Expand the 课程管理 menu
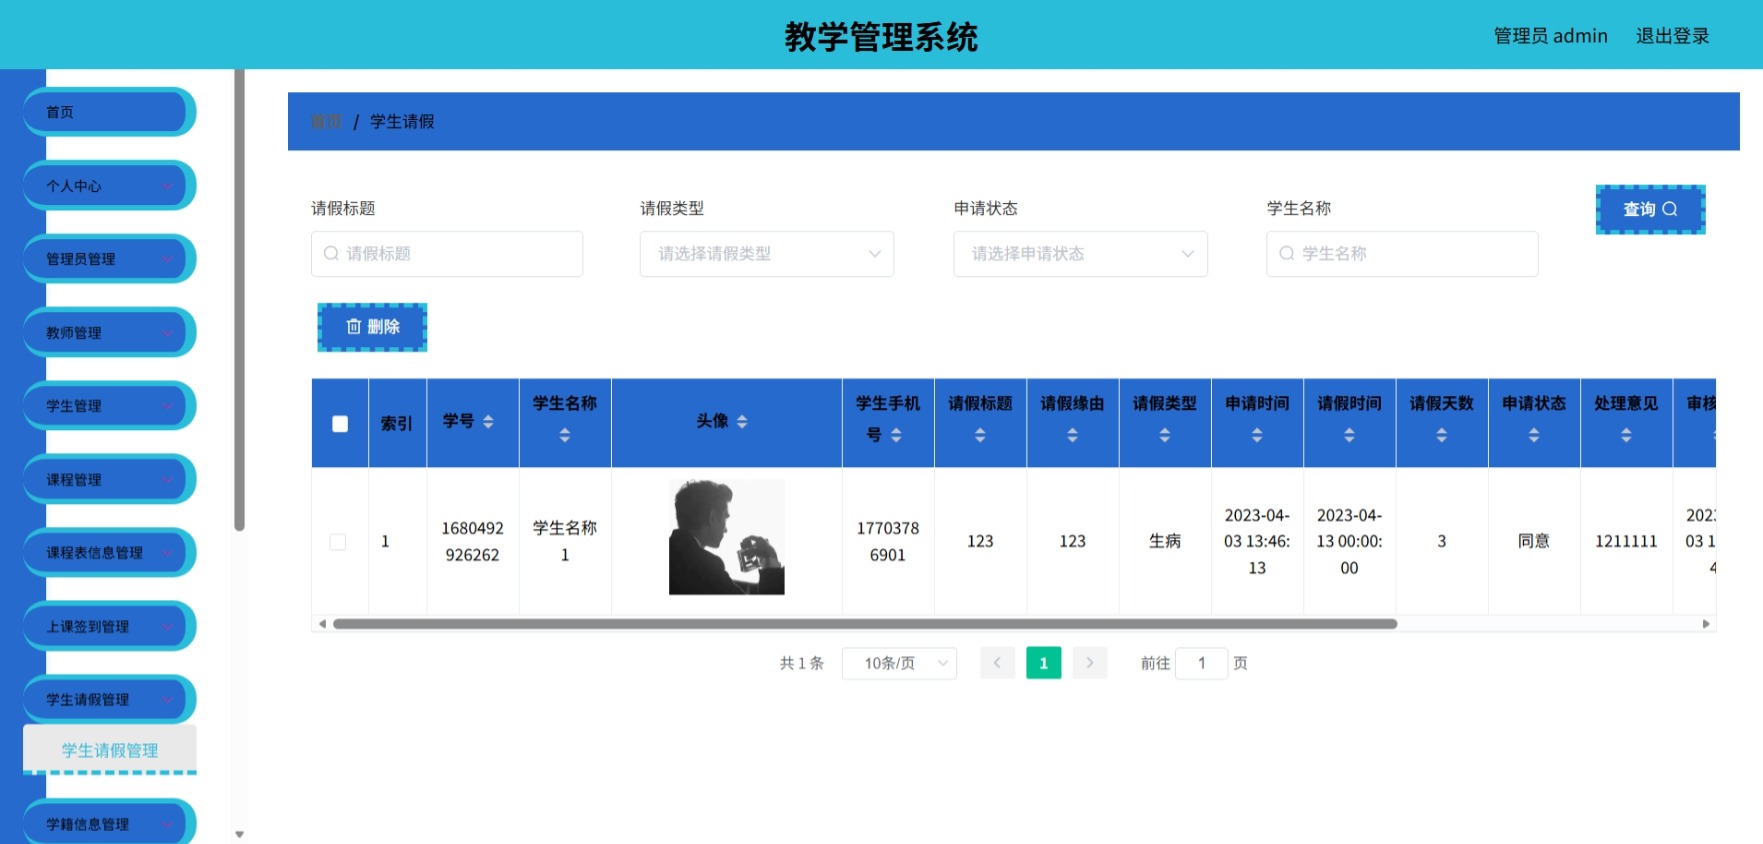The height and width of the screenshot is (844, 1763). coord(109,480)
